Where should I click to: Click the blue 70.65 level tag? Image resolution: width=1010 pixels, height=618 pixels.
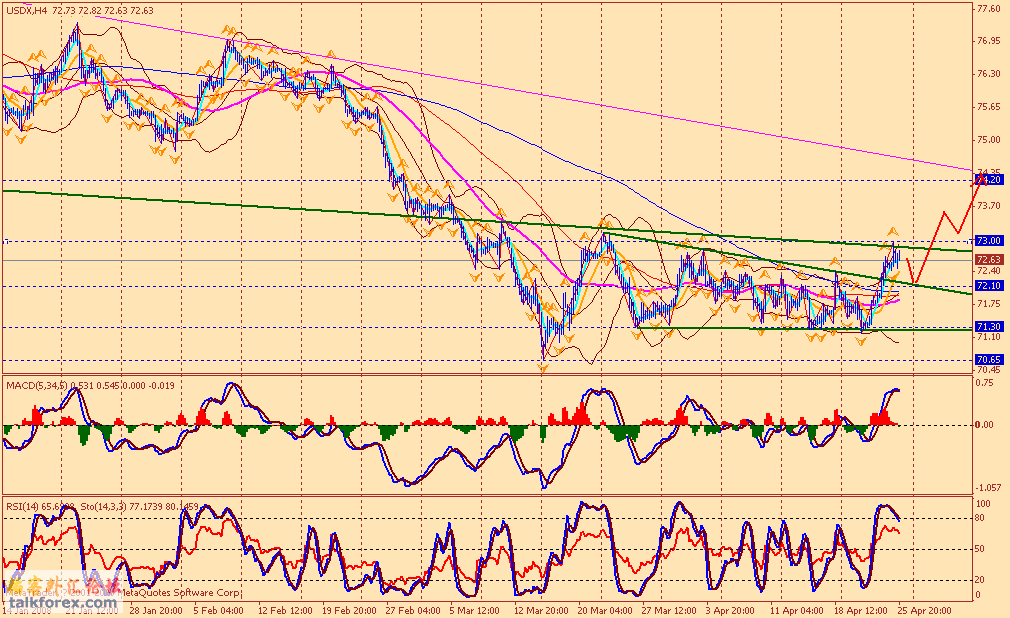(x=989, y=360)
